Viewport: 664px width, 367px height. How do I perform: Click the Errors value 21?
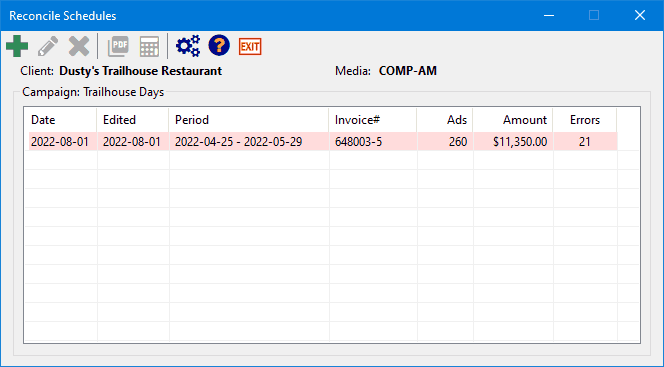[x=585, y=141]
